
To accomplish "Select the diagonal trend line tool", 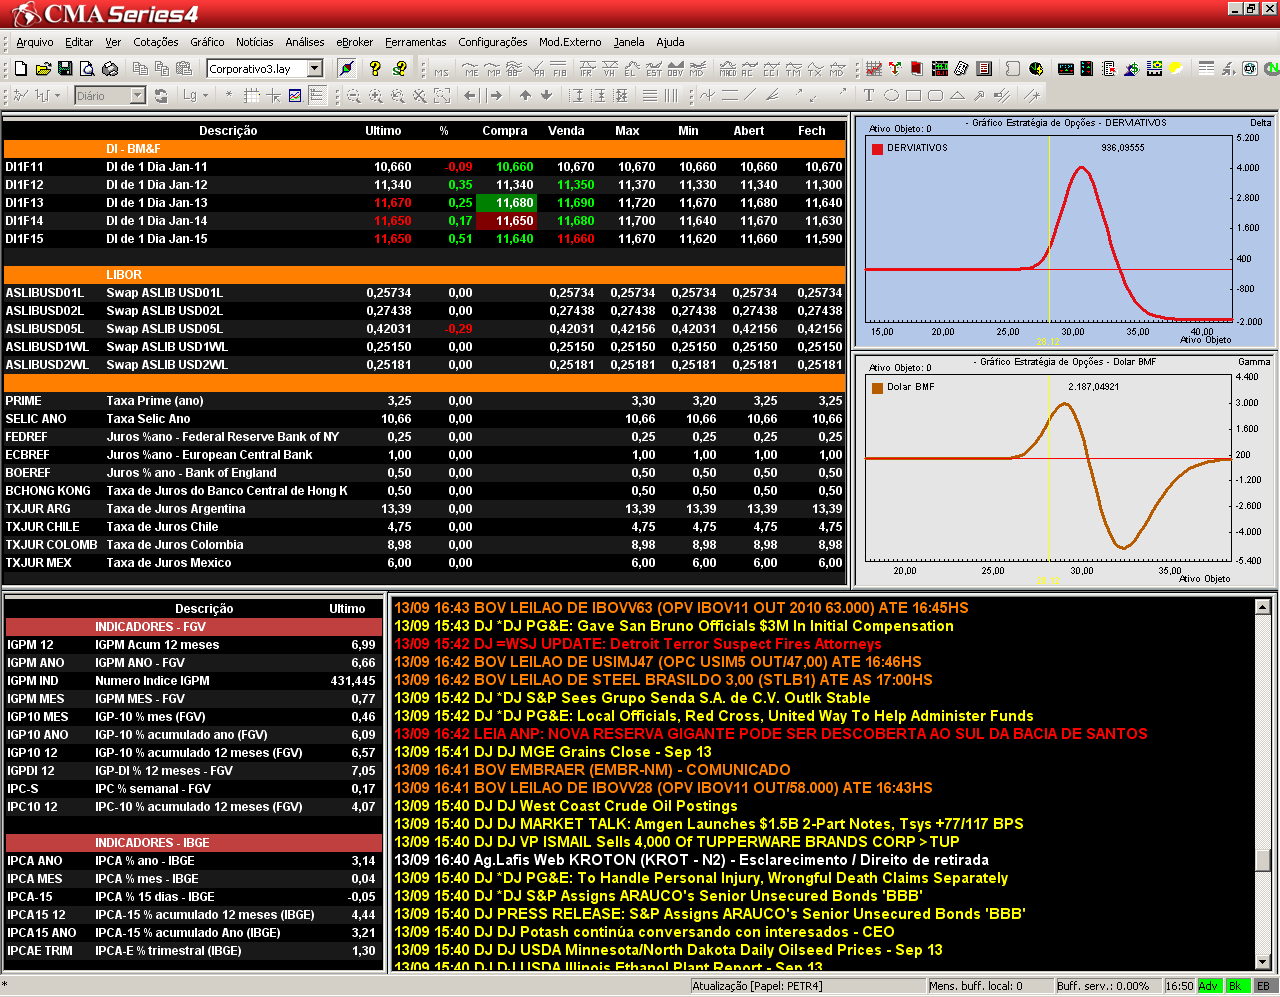I will pos(750,96).
